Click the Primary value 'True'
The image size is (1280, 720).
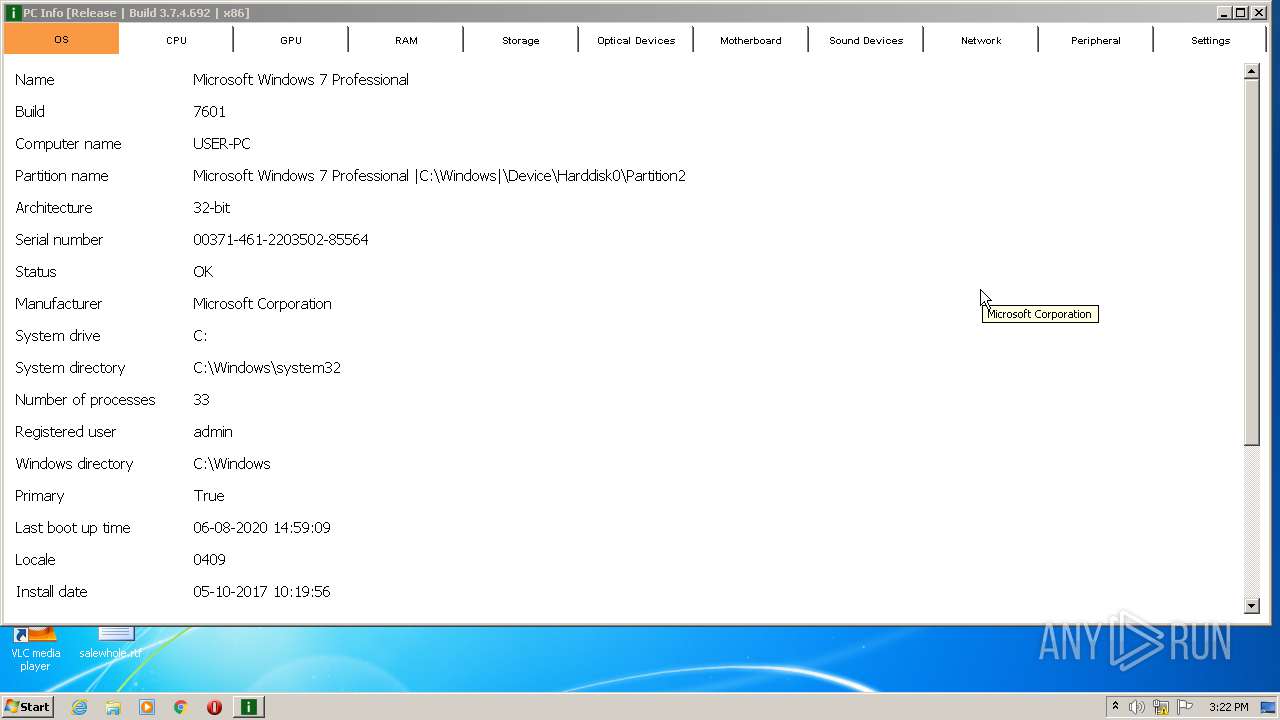click(x=208, y=496)
